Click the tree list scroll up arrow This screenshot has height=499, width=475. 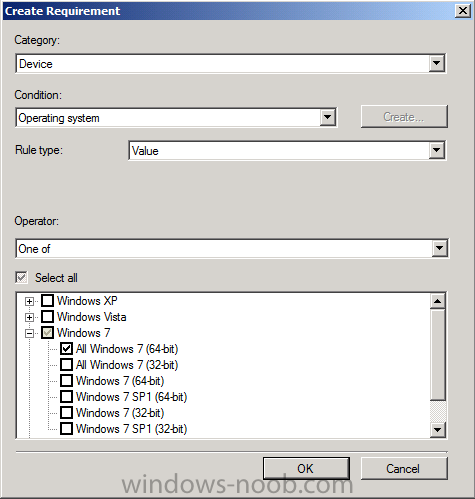[437, 301]
